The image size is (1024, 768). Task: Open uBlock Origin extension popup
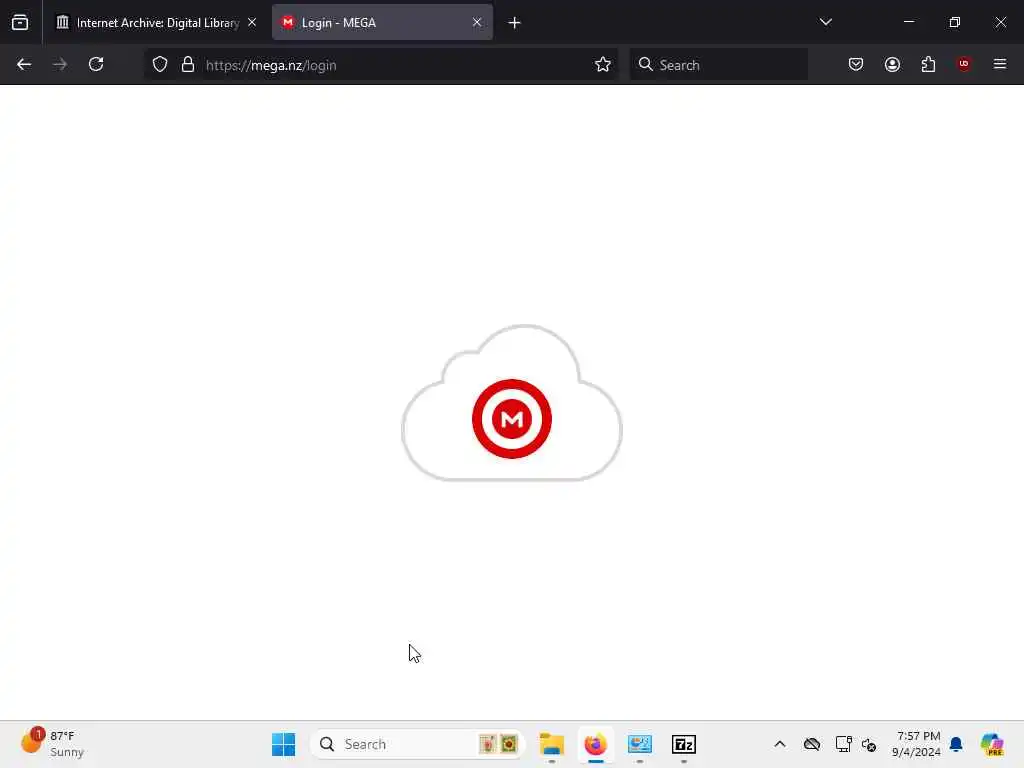point(964,64)
